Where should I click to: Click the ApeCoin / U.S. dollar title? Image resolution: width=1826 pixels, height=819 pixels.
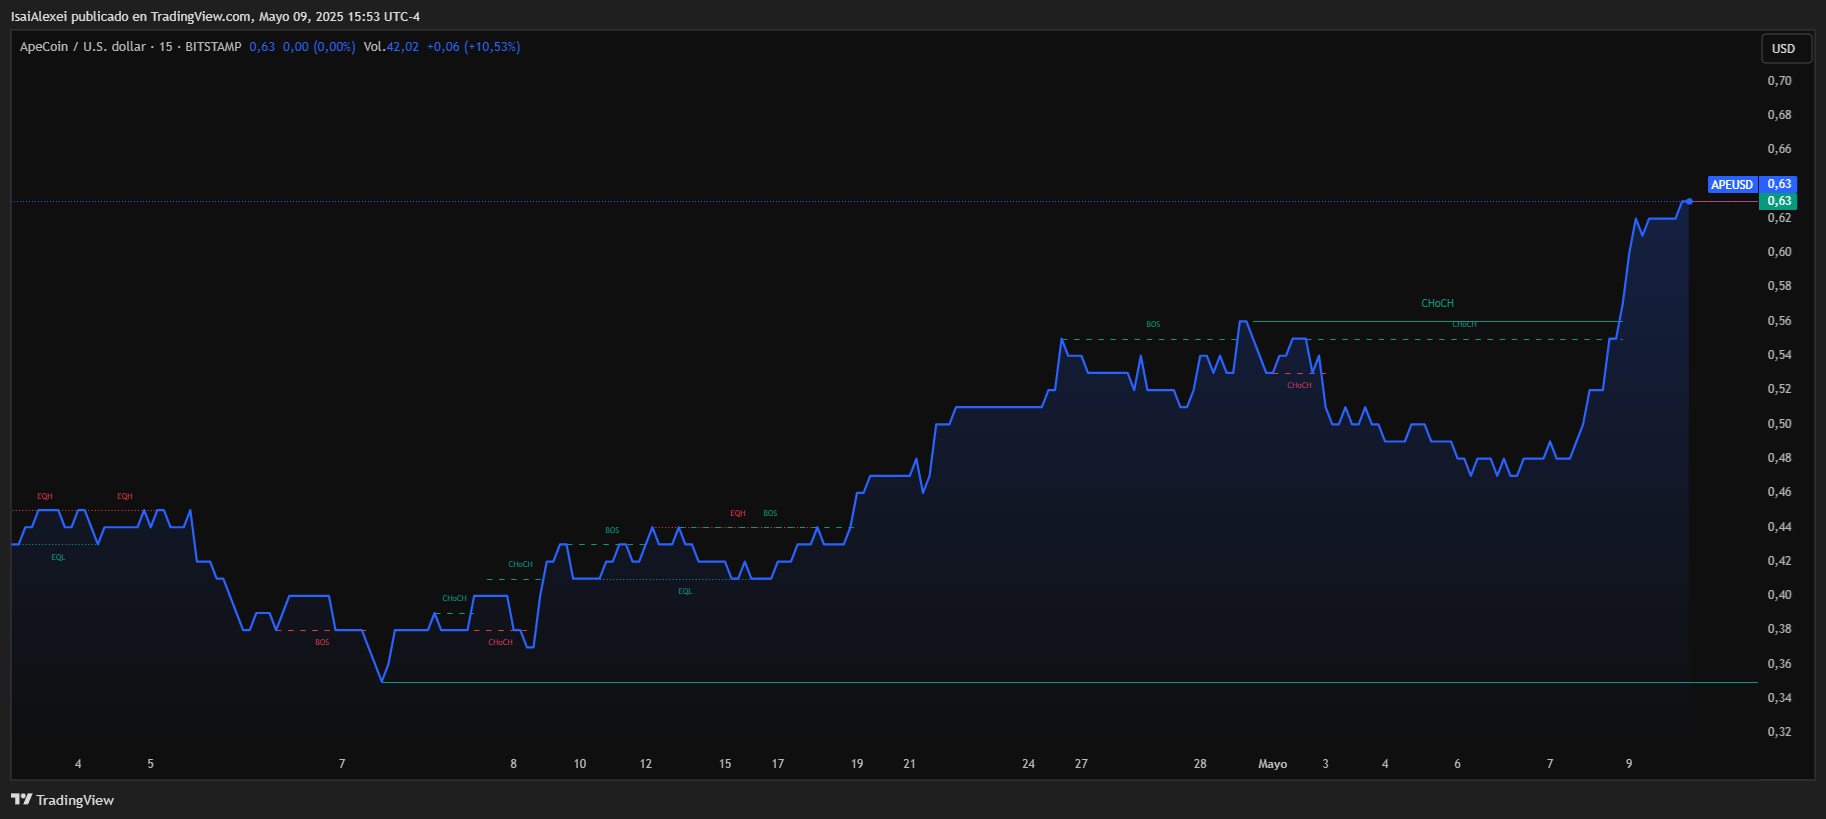tap(83, 47)
